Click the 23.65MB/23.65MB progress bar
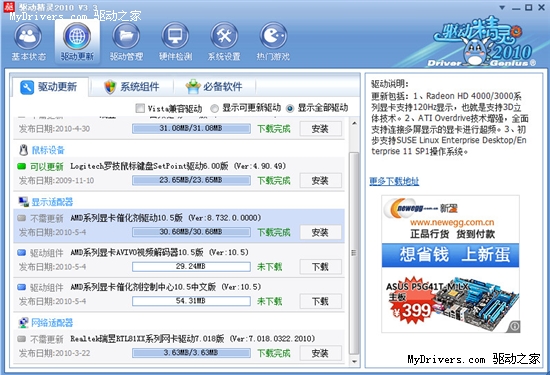This screenshot has height=375, width=550. [x=191, y=180]
